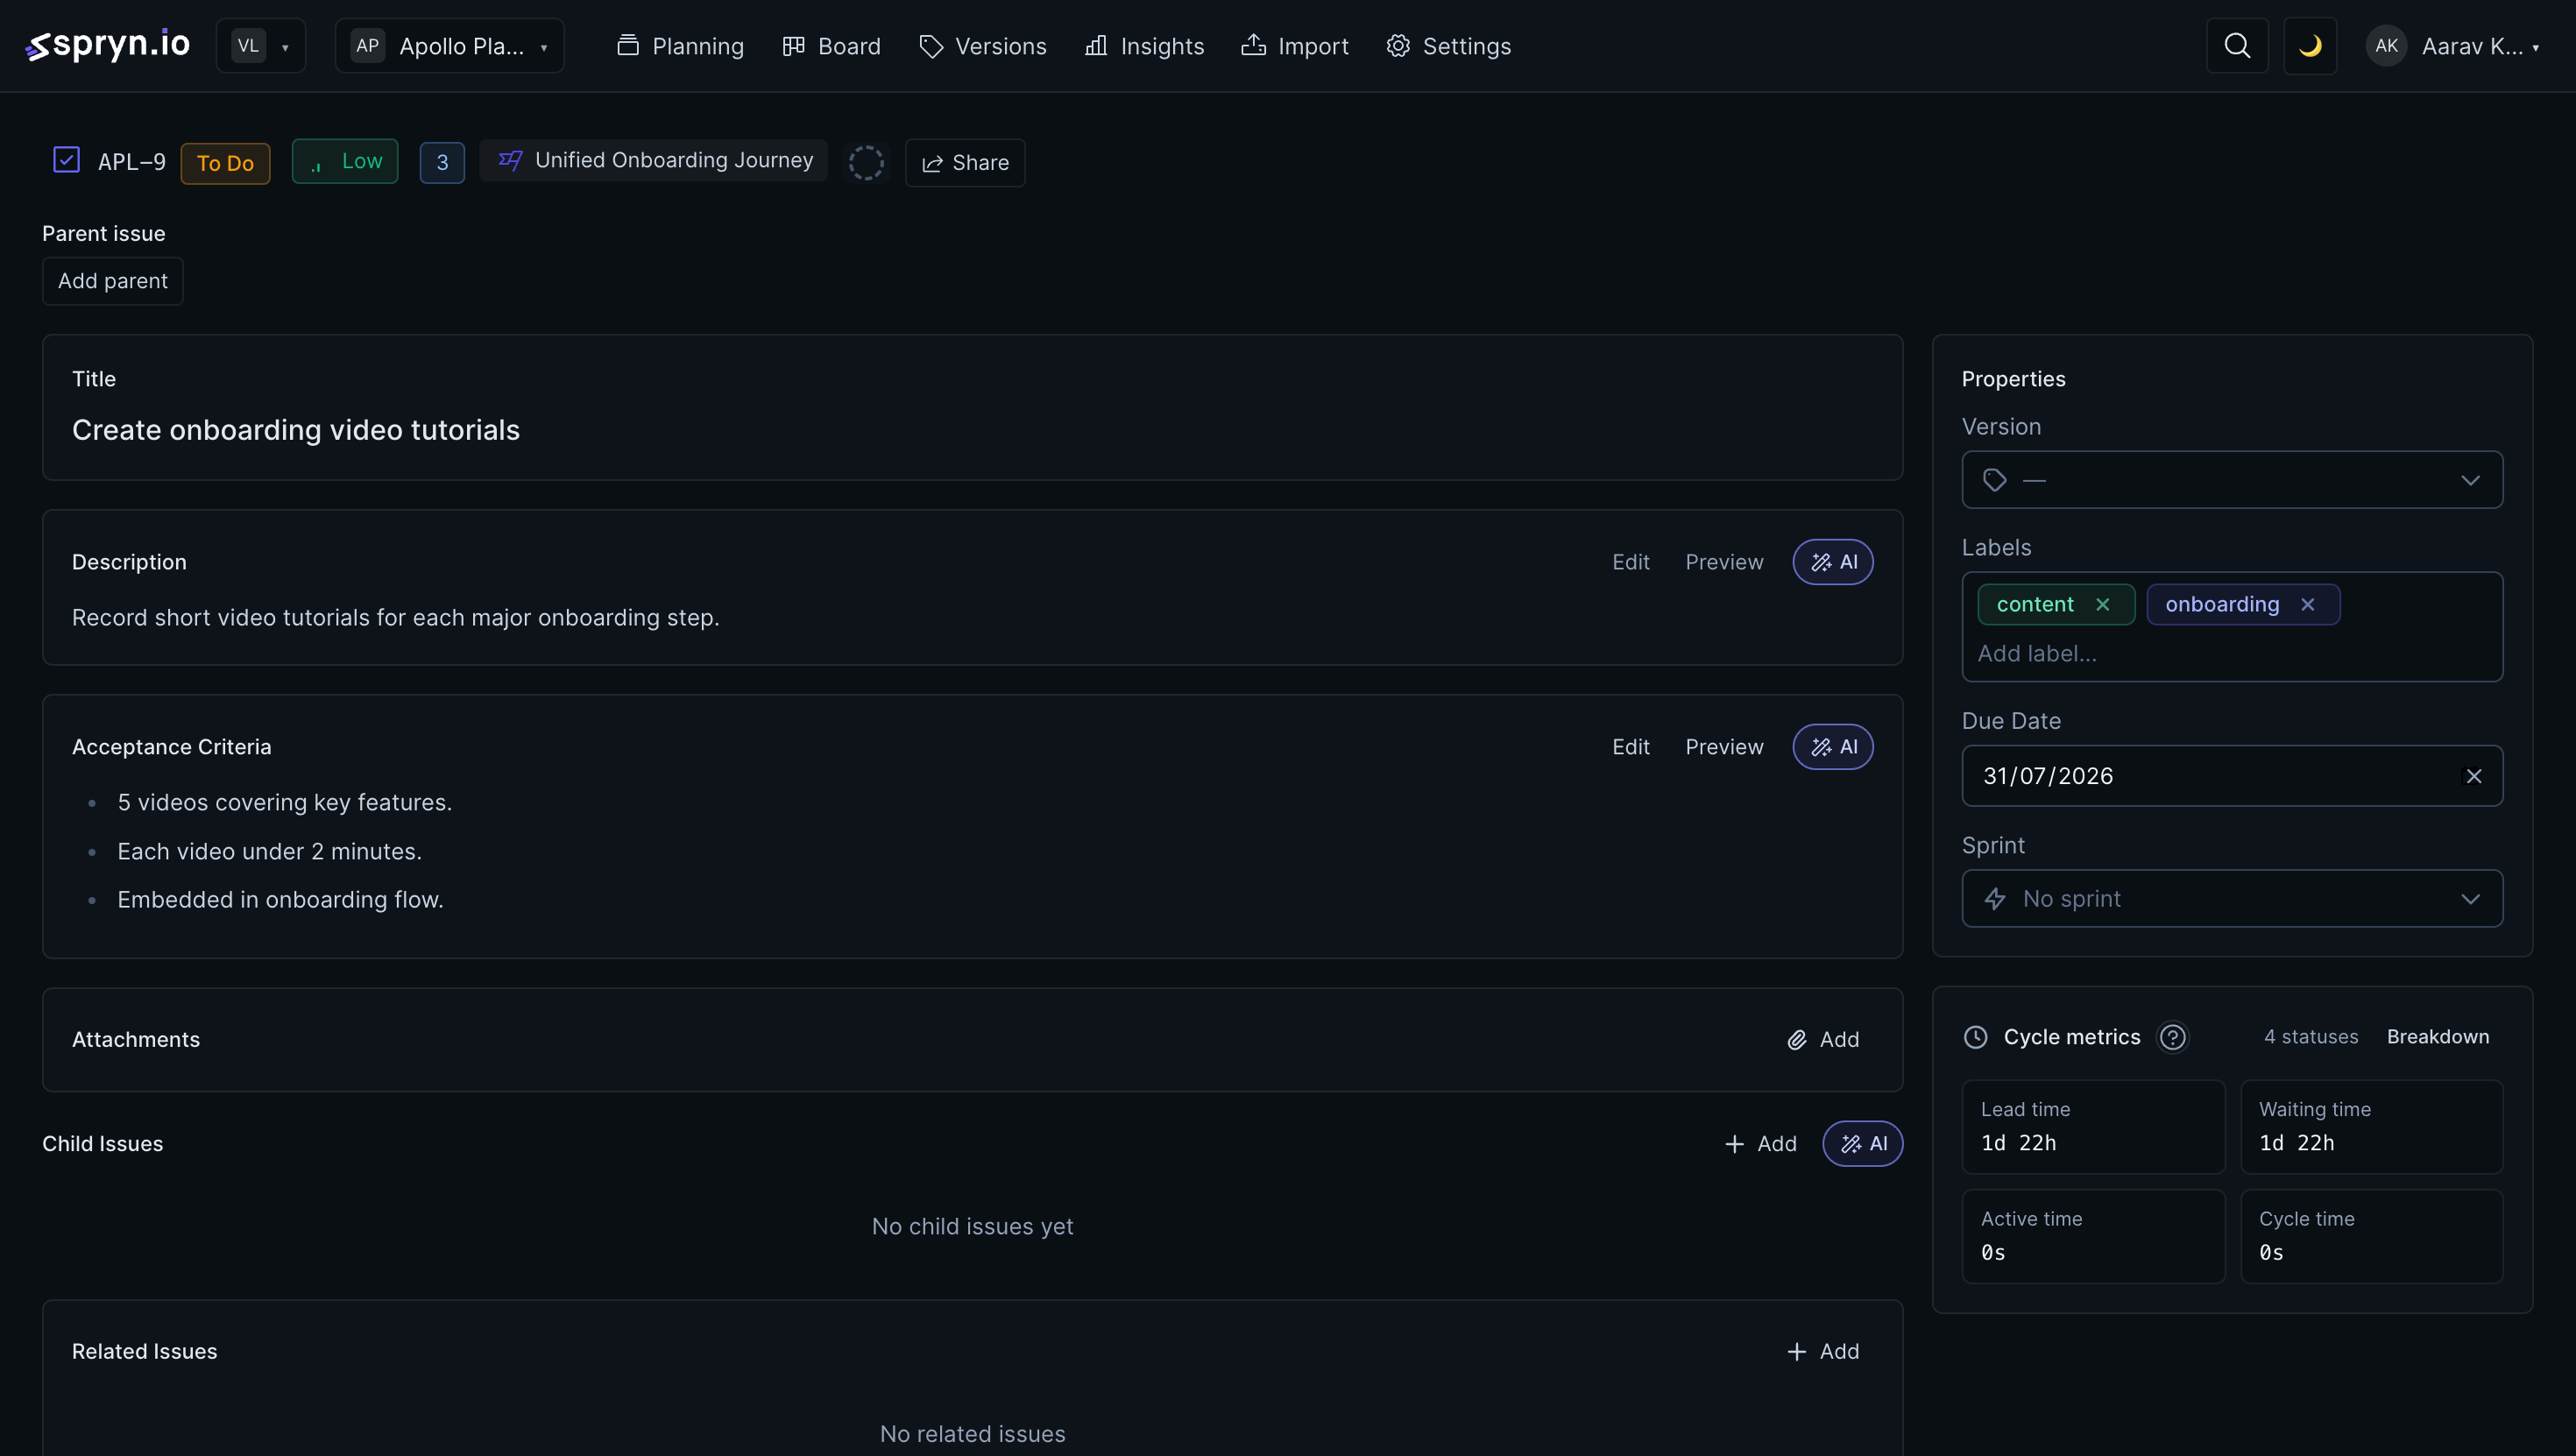Click the criterion 5 videos covering key features
The width and height of the screenshot is (2576, 1456).
click(x=284, y=803)
